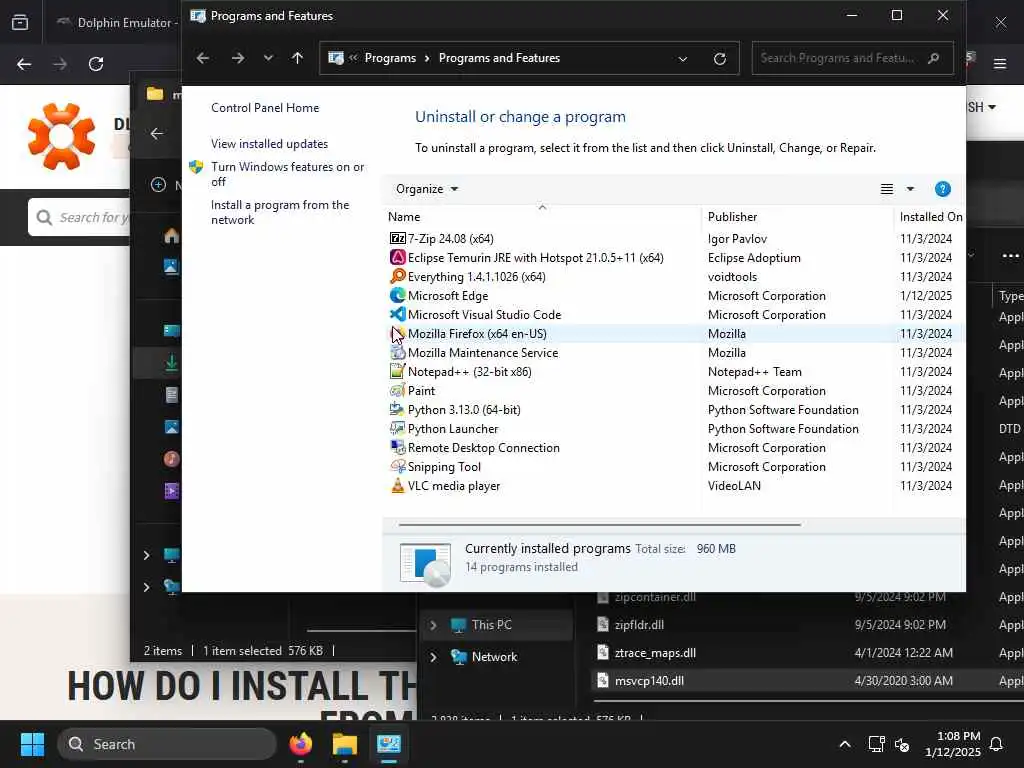
Task: Click the Programs breadcrumb segment
Action: (390, 58)
